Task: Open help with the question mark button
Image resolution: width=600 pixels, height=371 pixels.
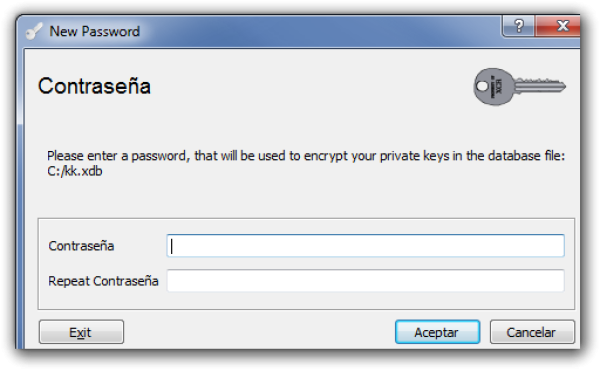Action: (518, 26)
